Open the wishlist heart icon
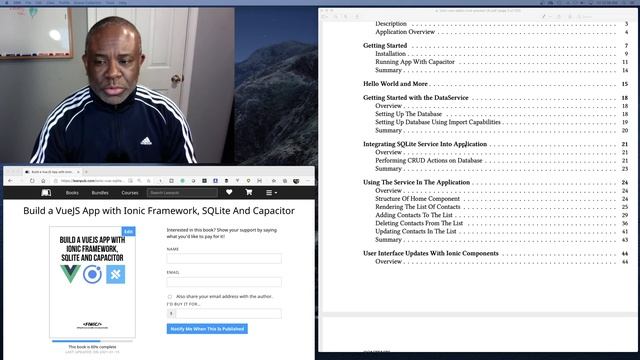The image size is (640, 360). pos(229,192)
